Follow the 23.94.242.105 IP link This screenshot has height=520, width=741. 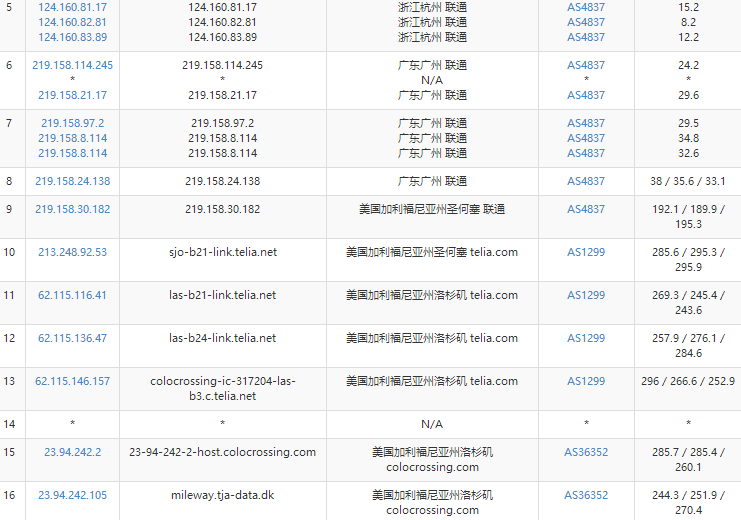(72, 495)
